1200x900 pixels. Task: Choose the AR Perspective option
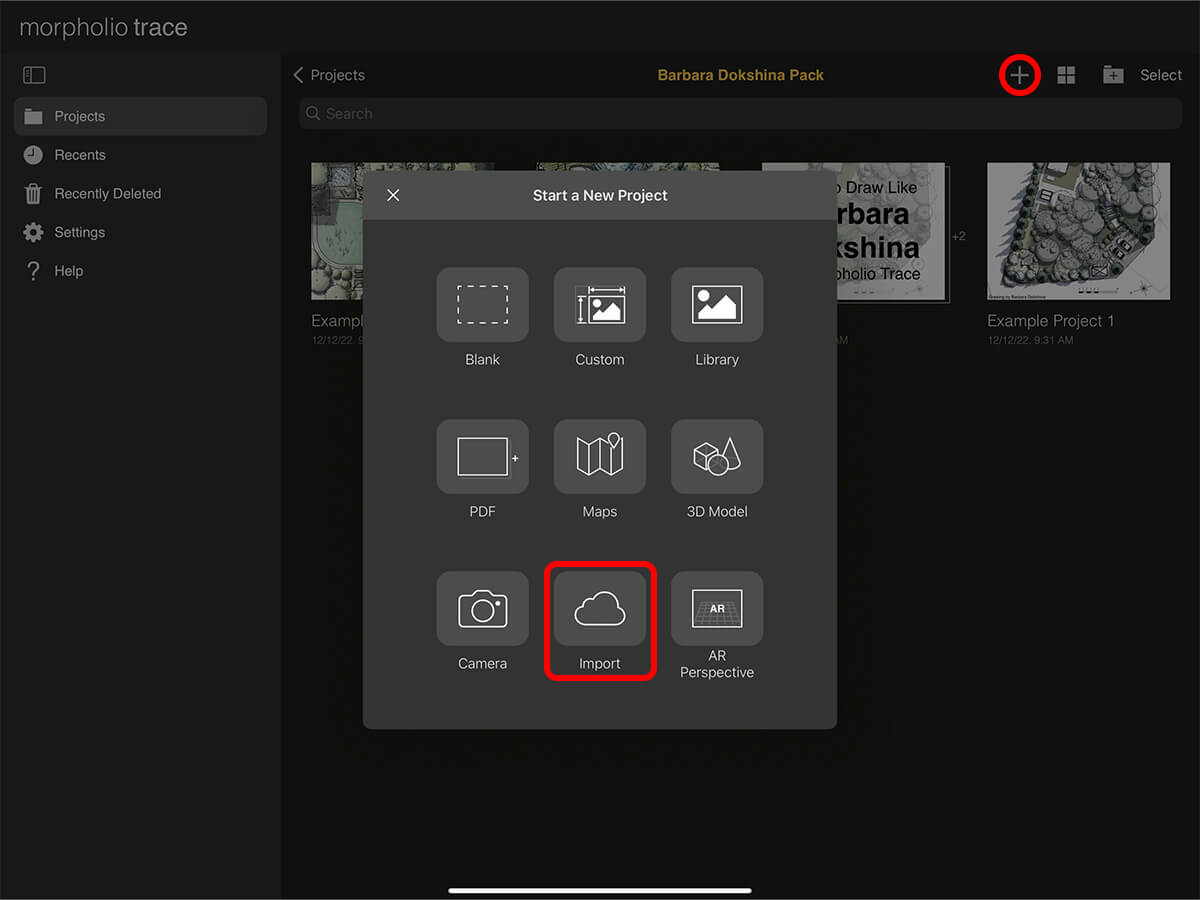coord(717,609)
